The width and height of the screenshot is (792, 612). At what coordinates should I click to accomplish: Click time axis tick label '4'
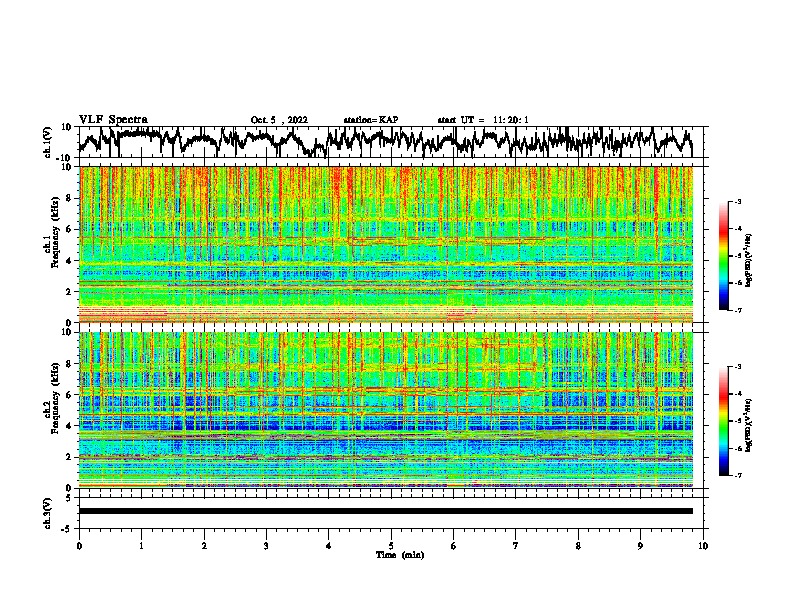point(329,546)
